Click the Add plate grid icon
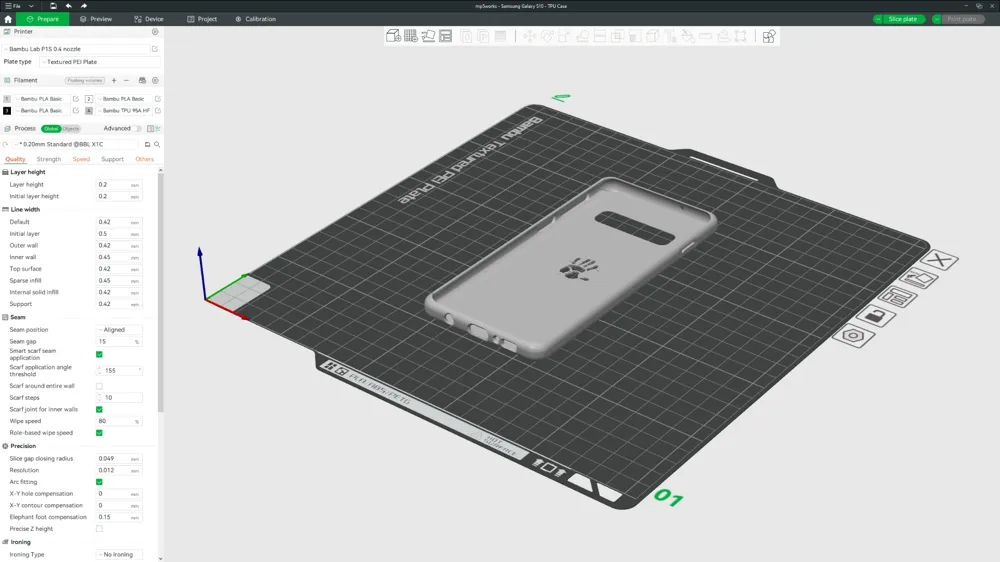This screenshot has height=562, width=1000. coord(411,36)
